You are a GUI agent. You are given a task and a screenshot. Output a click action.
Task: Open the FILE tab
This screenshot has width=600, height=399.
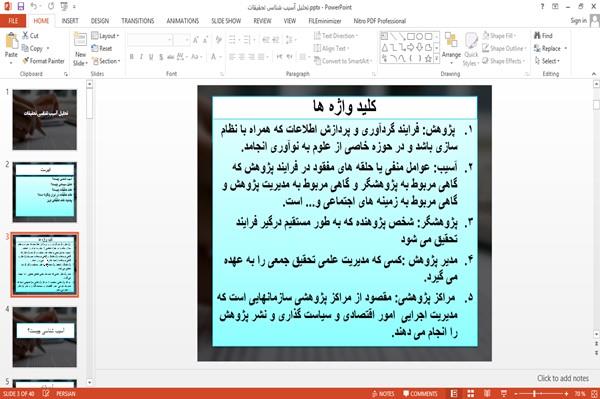(13, 21)
